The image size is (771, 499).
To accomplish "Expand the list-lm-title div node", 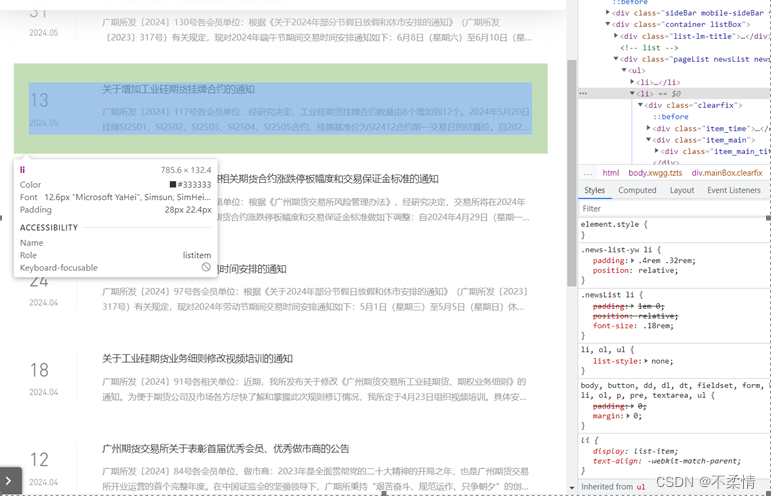I will (x=616, y=36).
